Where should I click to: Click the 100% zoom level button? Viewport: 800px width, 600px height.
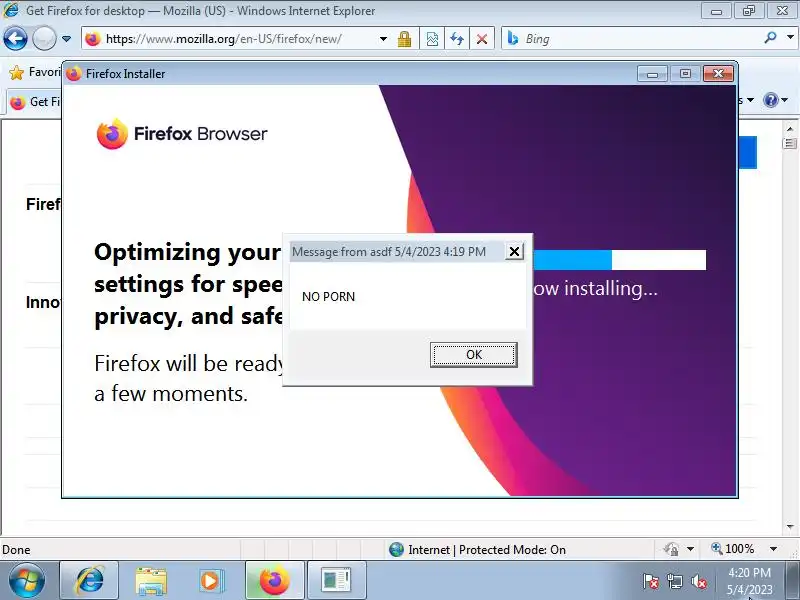pyautogui.click(x=733, y=549)
